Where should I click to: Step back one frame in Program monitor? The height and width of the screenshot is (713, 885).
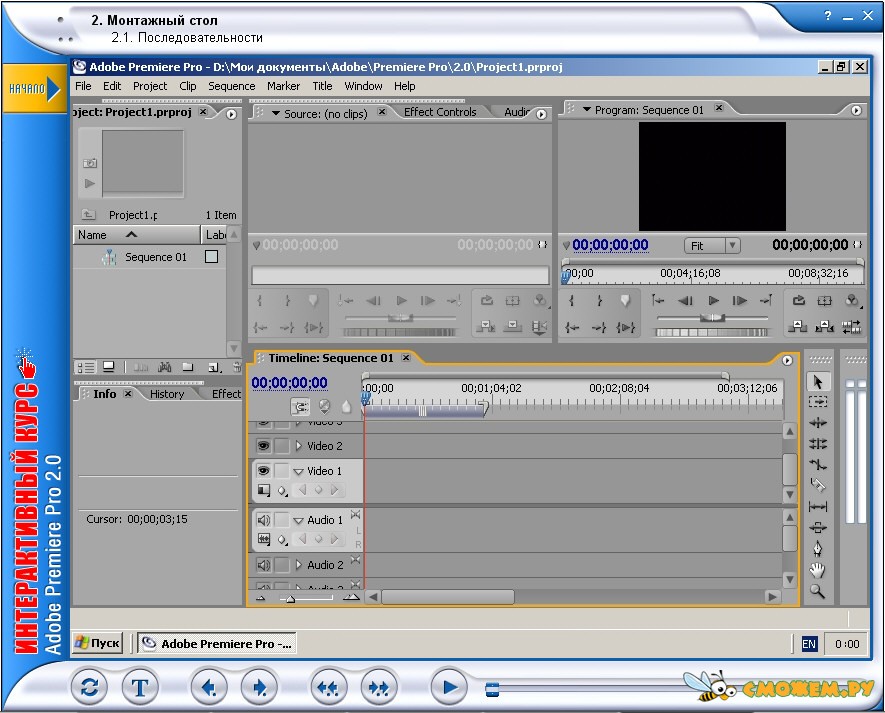[x=685, y=301]
